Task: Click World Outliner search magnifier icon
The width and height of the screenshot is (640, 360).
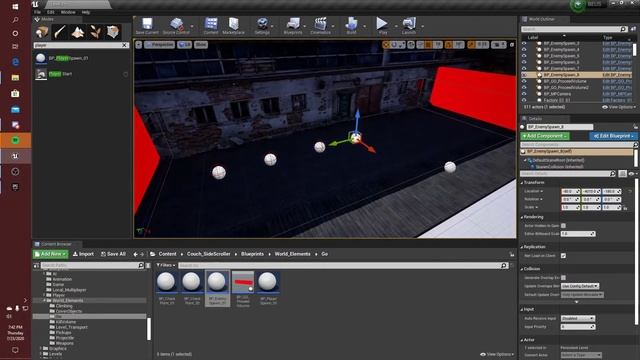Action: click(x=623, y=29)
